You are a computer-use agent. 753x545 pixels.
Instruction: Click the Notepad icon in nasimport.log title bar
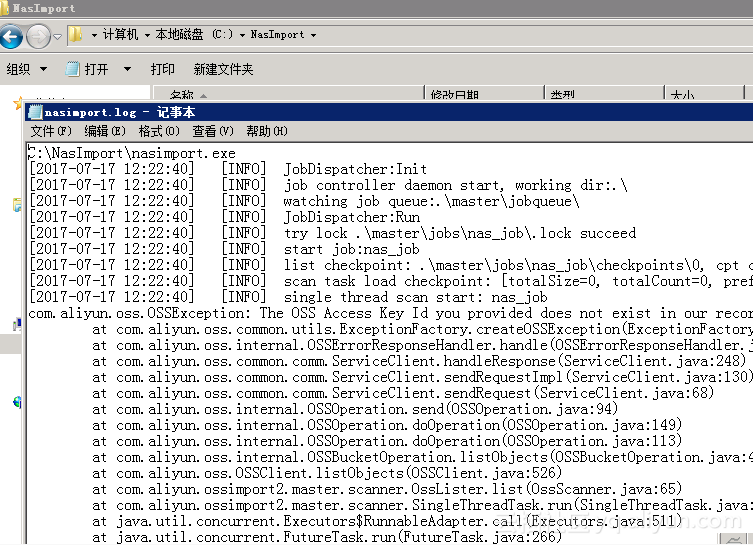coord(35,112)
